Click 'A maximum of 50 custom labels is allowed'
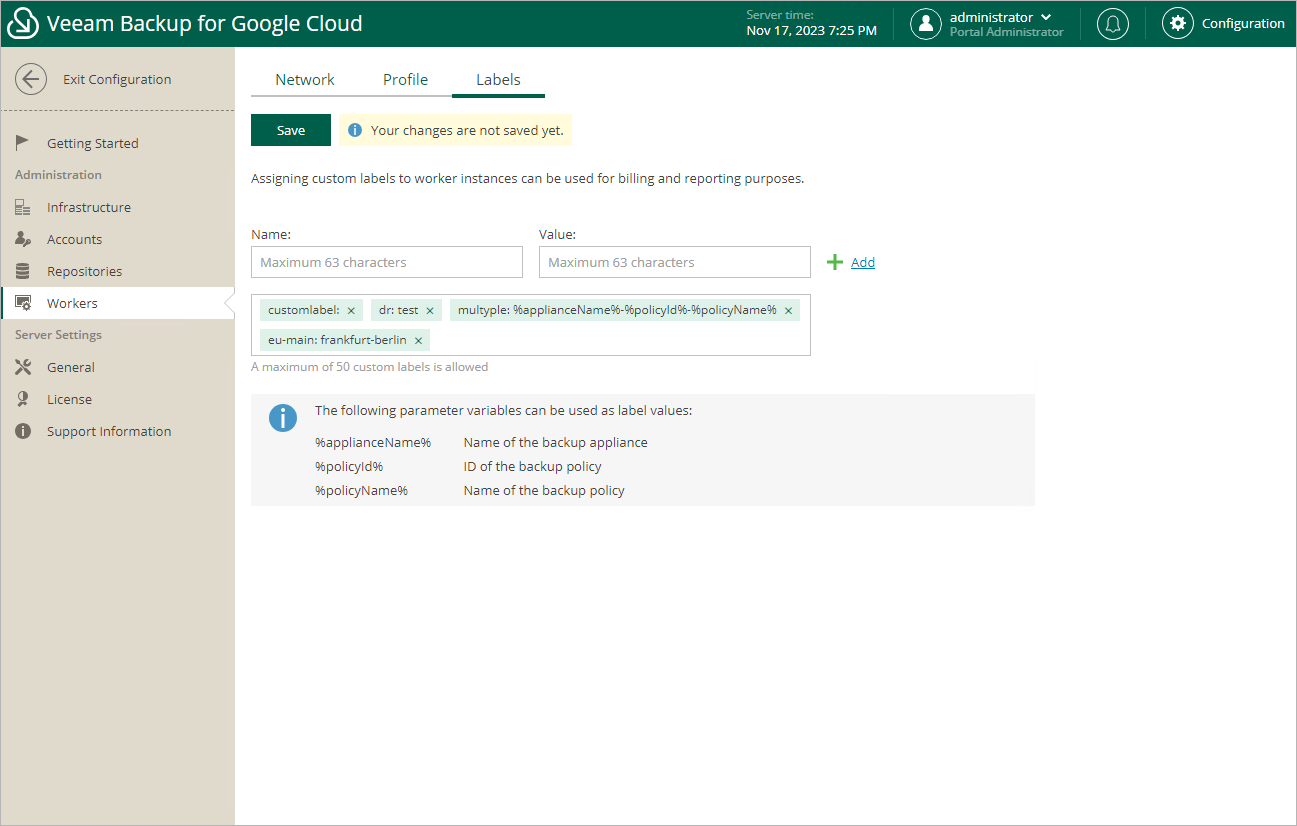This screenshot has height=826, width=1297. 370,367
